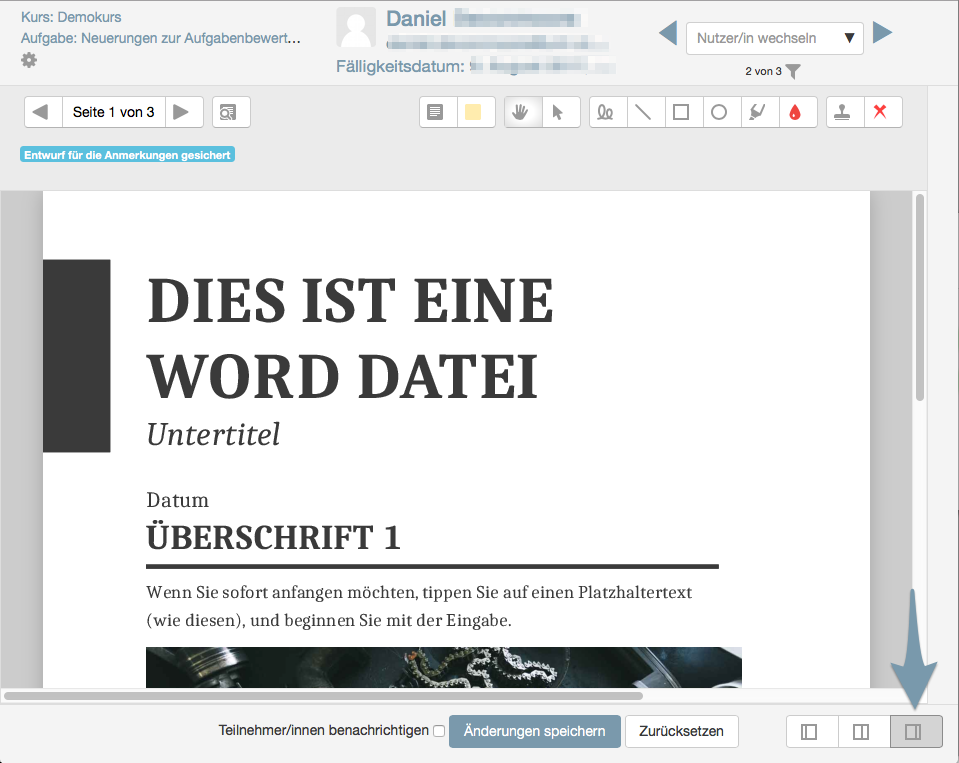
Task: Open the Kurs: Demokurs link
Action: (x=71, y=17)
